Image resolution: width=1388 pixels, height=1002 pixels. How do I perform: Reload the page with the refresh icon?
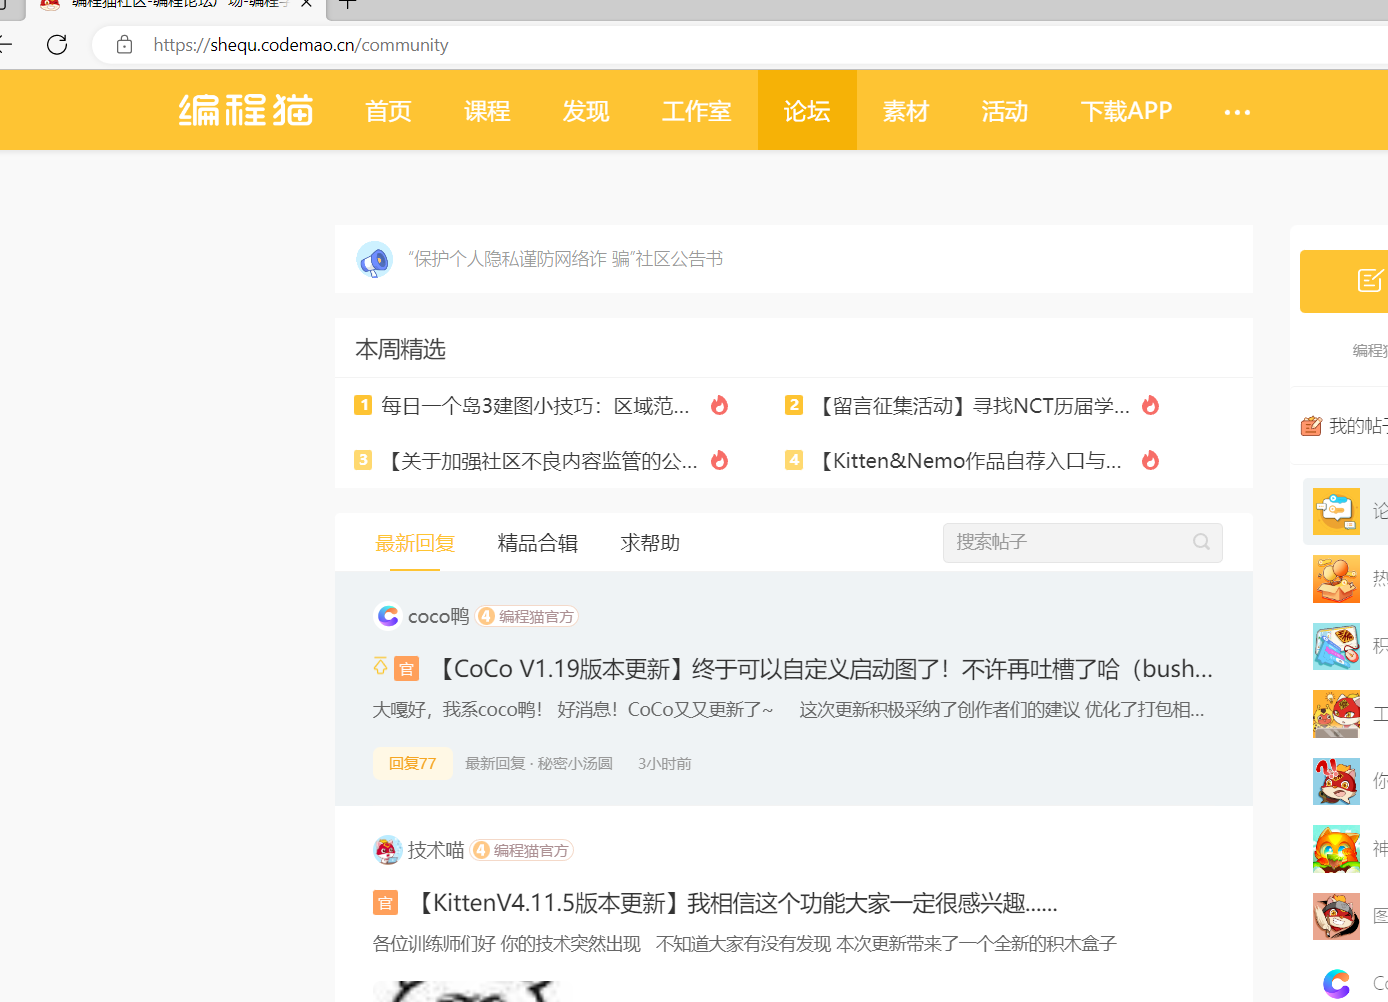pyautogui.click(x=57, y=44)
